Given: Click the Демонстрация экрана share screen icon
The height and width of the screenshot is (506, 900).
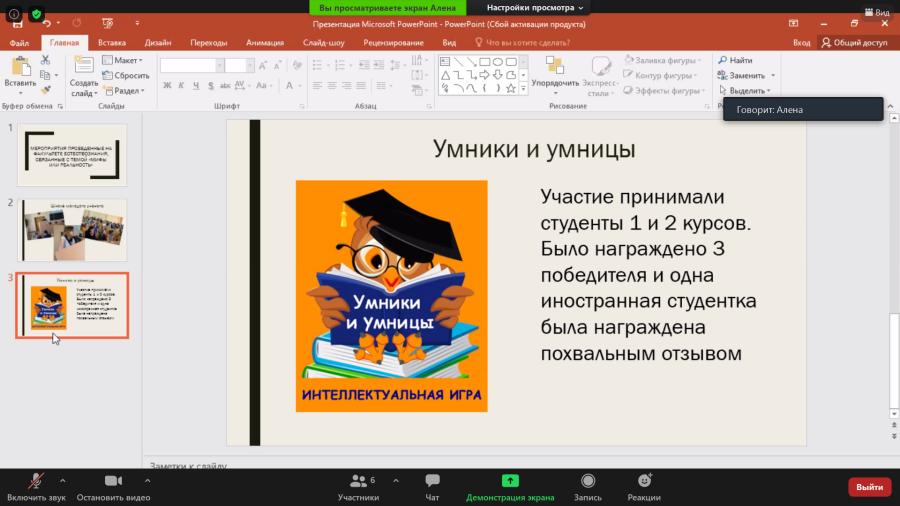Looking at the screenshot, I should pos(510,481).
